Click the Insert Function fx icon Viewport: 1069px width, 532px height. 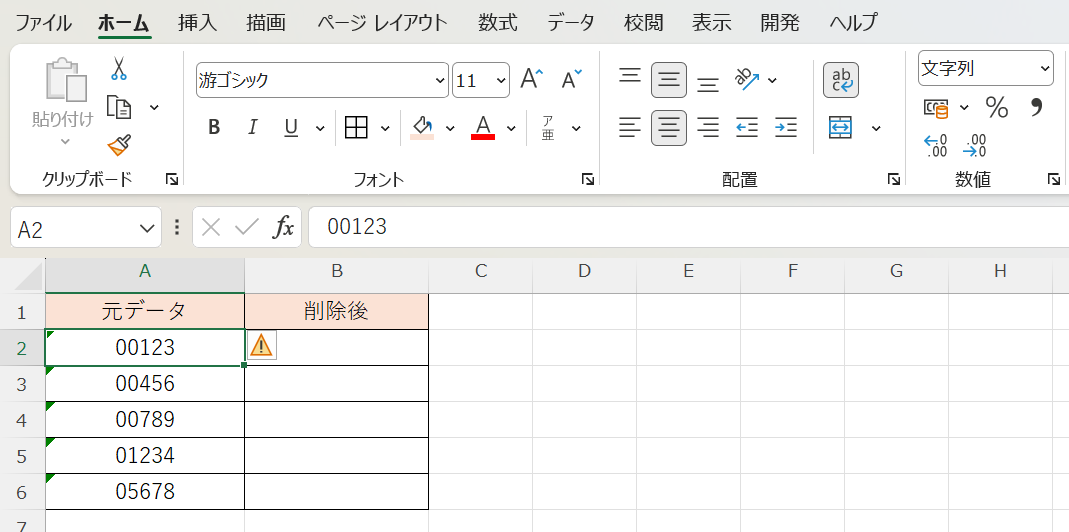click(x=284, y=228)
